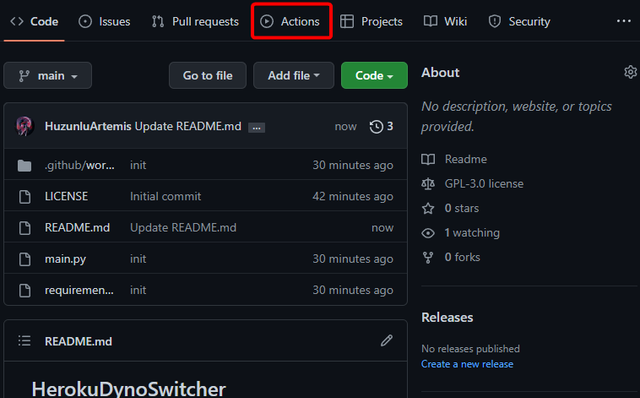Open the README.md file in file list
This screenshot has height=398, width=640.
coord(77,227)
